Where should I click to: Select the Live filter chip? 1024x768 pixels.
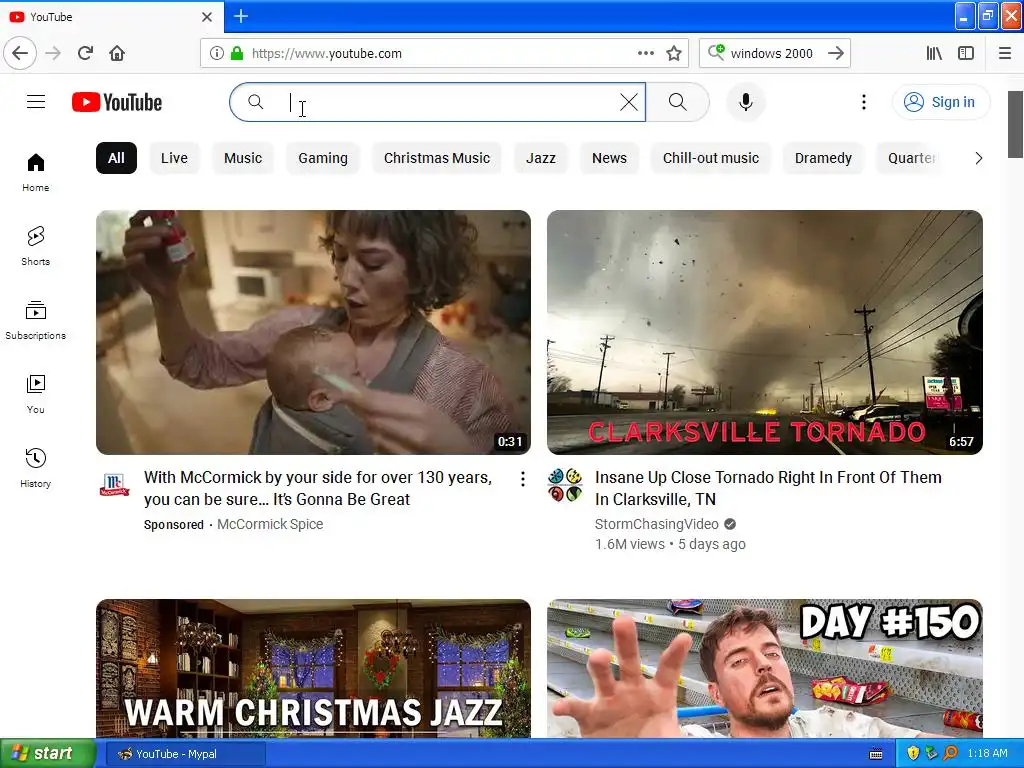click(174, 158)
